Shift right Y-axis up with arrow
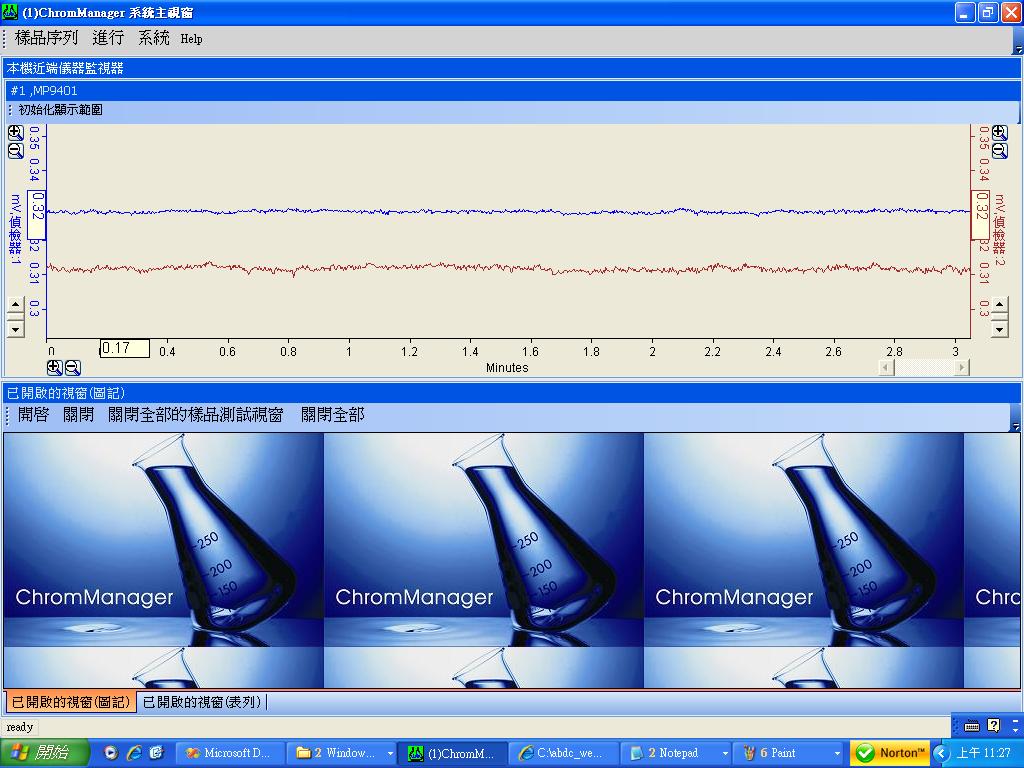1024x768 pixels. [1000, 305]
